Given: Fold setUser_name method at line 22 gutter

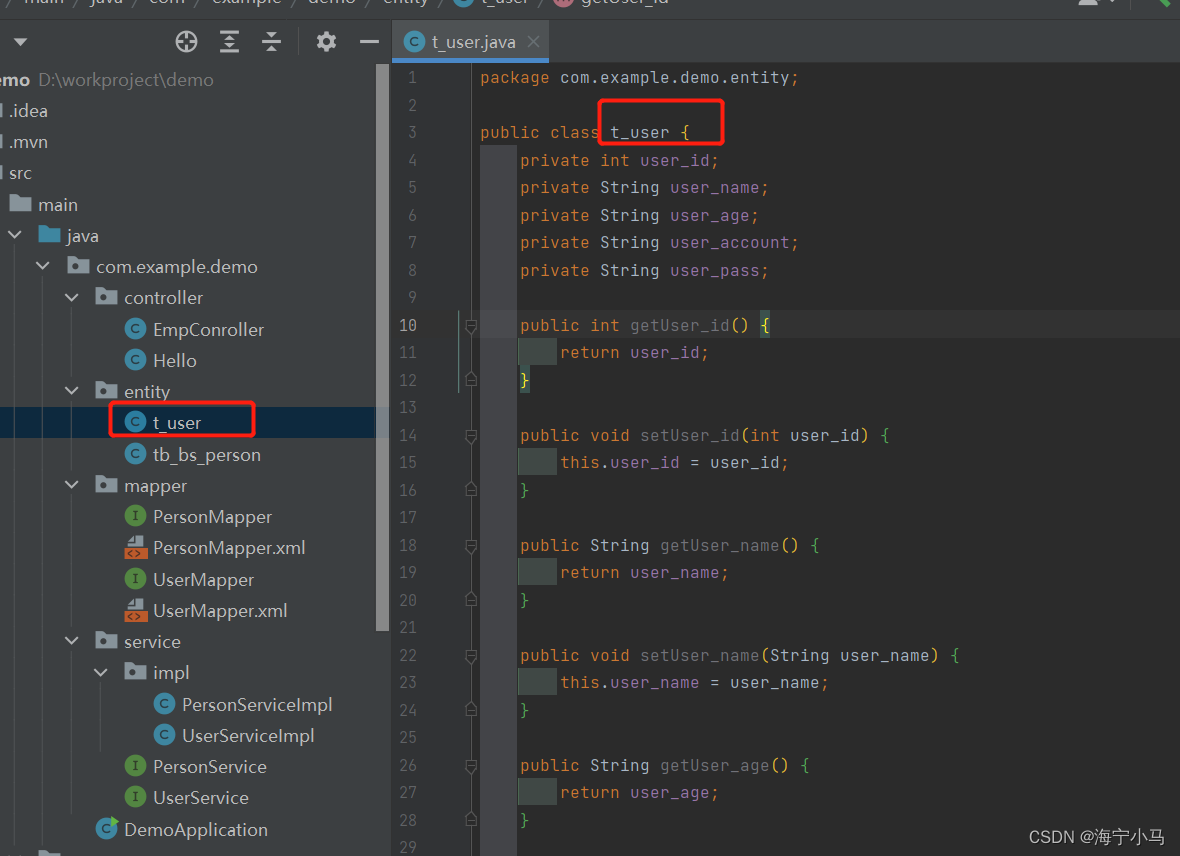Looking at the screenshot, I should click(x=471, y=656).
